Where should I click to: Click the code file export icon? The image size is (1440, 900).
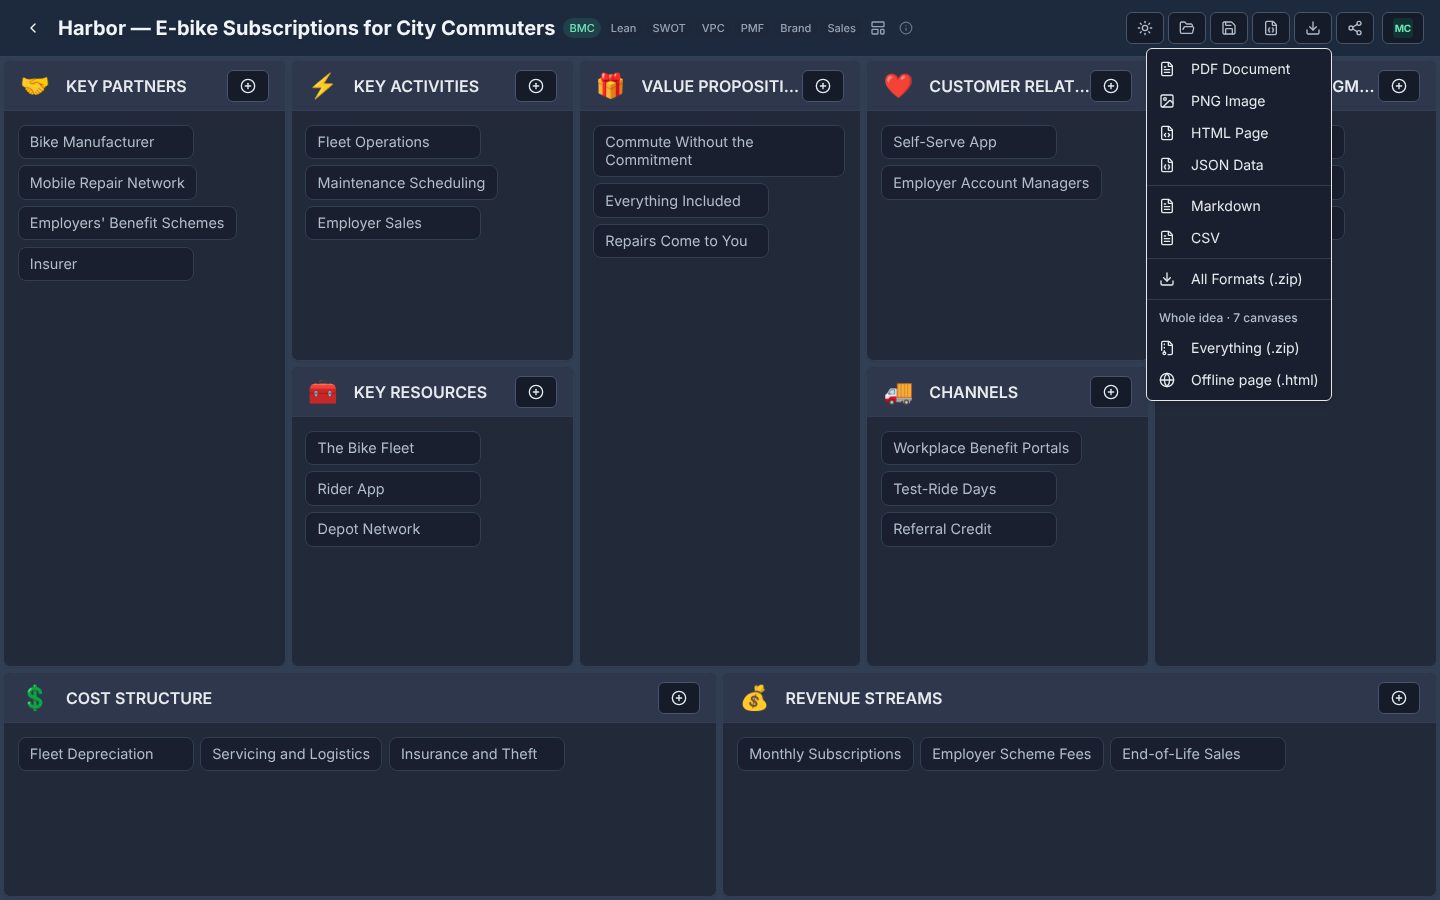(1271, 28)
